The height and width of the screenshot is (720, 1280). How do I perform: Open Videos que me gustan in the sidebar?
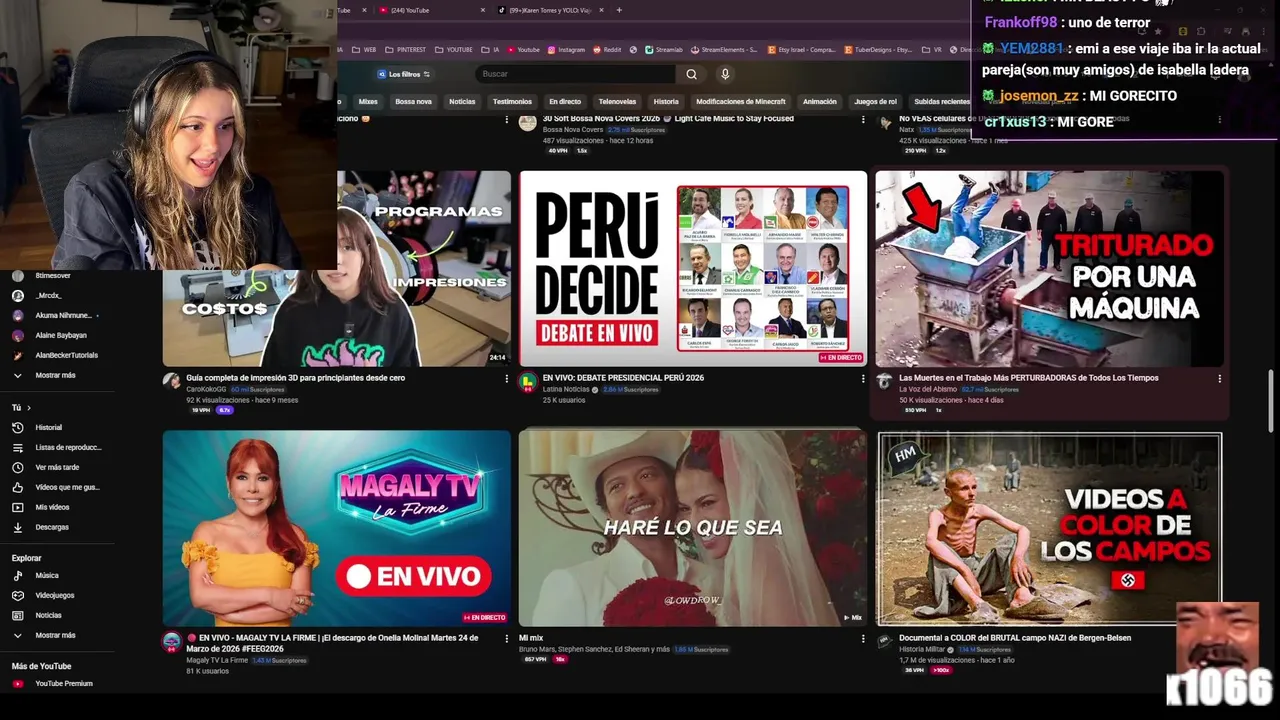click(x=55, y=487)
